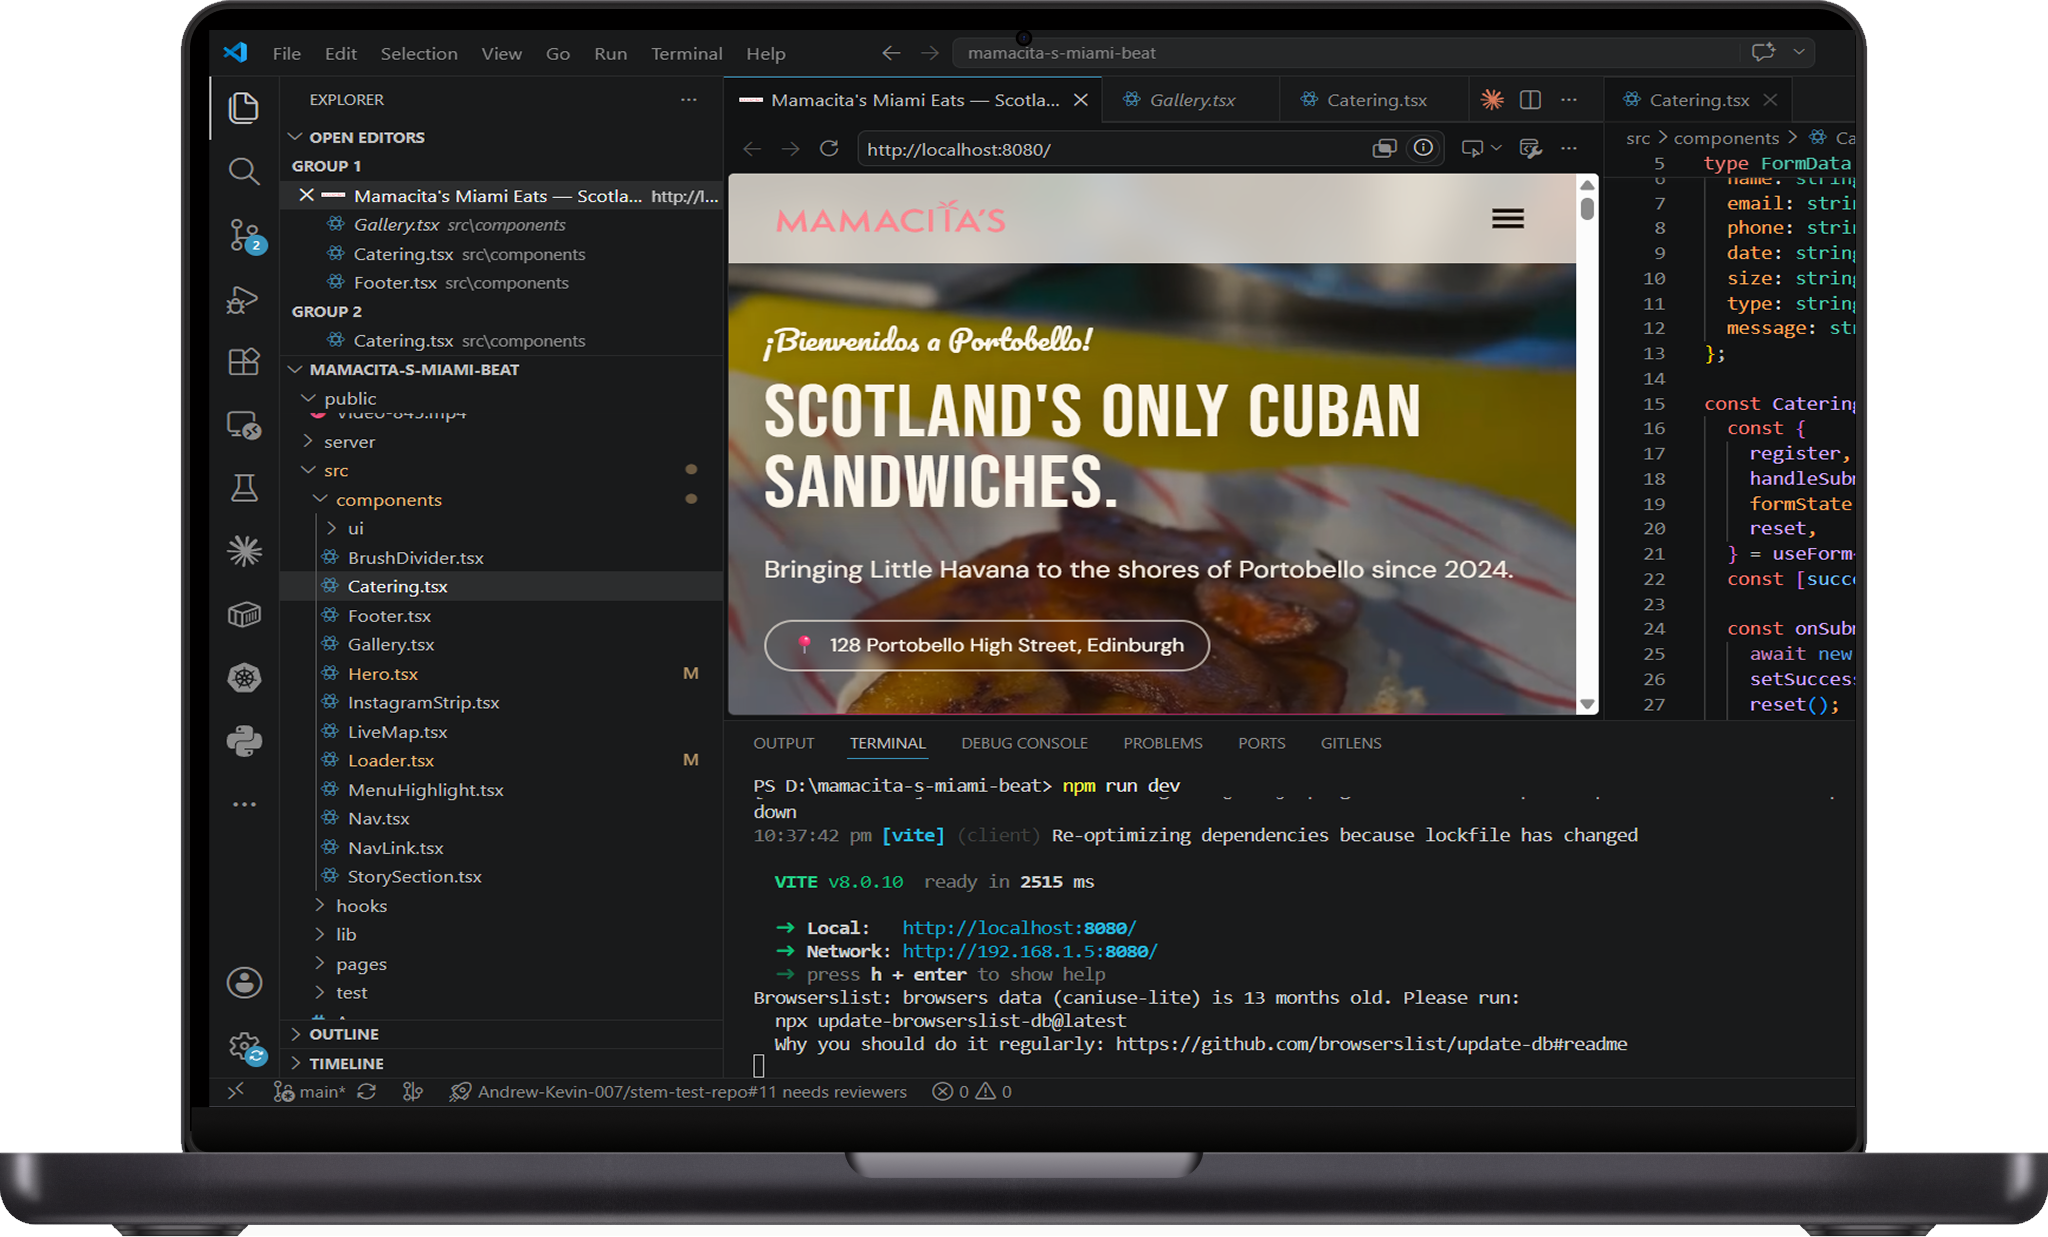The width and height of the screenshot is (2048, 1237).
Task: Open StorySection.tsx in the file tree
Action: [x=414, y=877]
